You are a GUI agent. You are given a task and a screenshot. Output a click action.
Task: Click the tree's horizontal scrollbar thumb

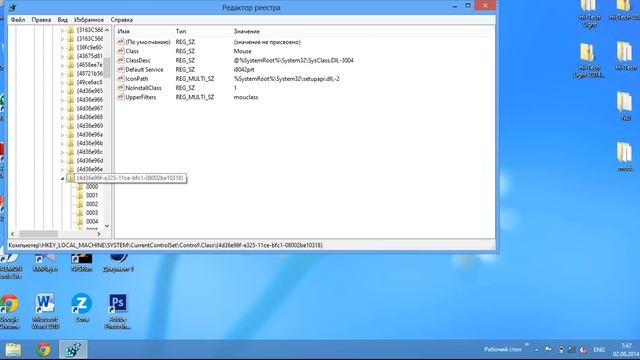click(x=38, y=234)
